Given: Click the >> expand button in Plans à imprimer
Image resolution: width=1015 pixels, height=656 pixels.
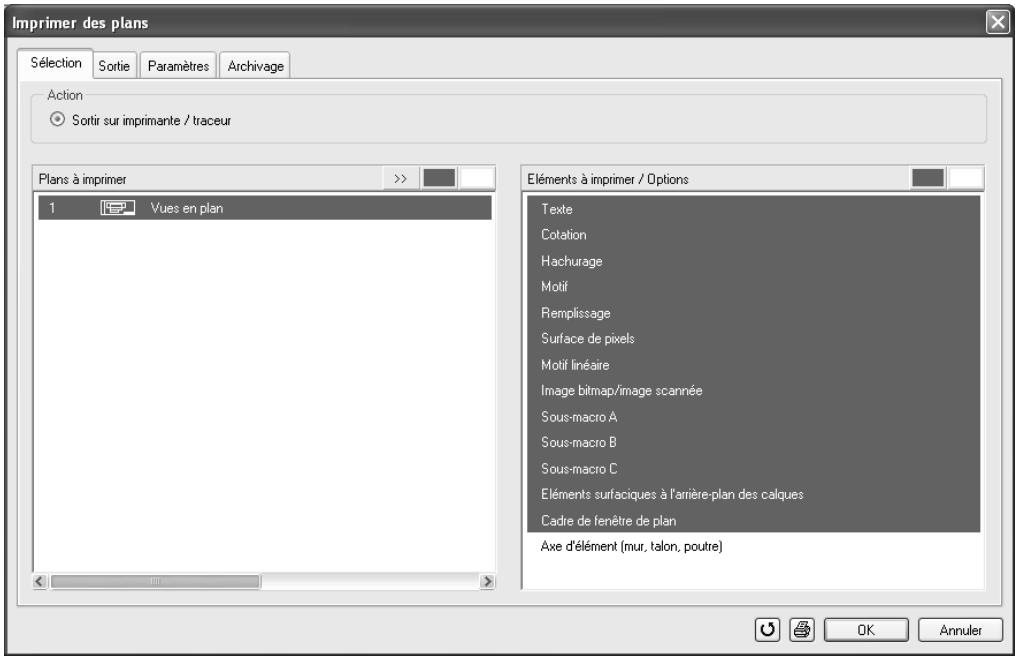Looking at the screenshot, I should click(x=401, y=178).
